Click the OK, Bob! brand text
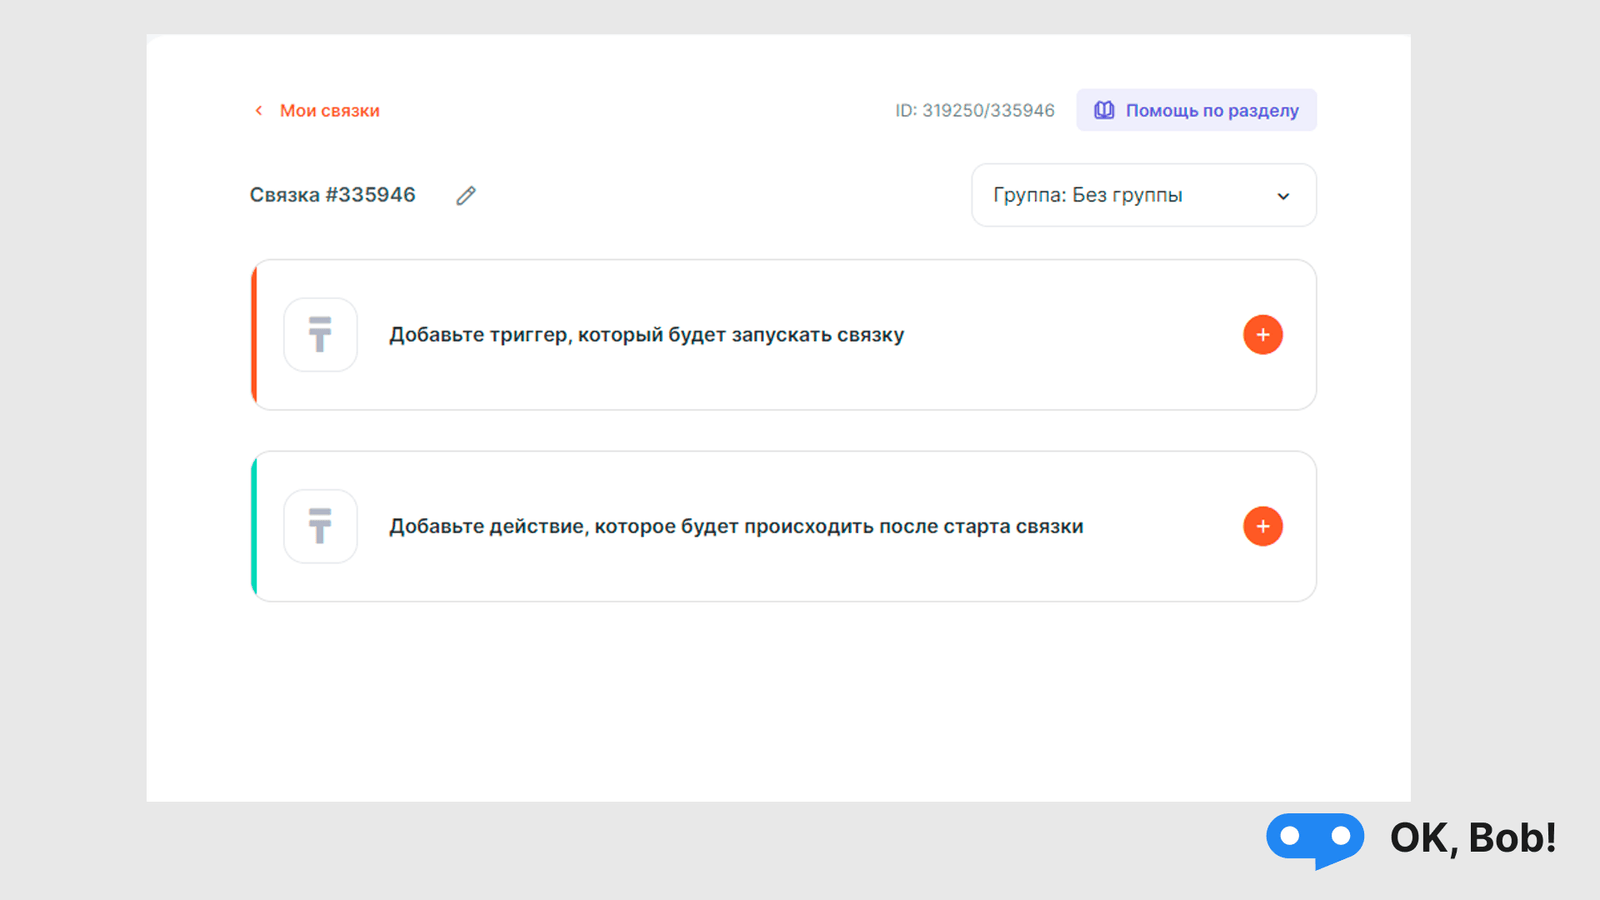 pos(1472,838)
